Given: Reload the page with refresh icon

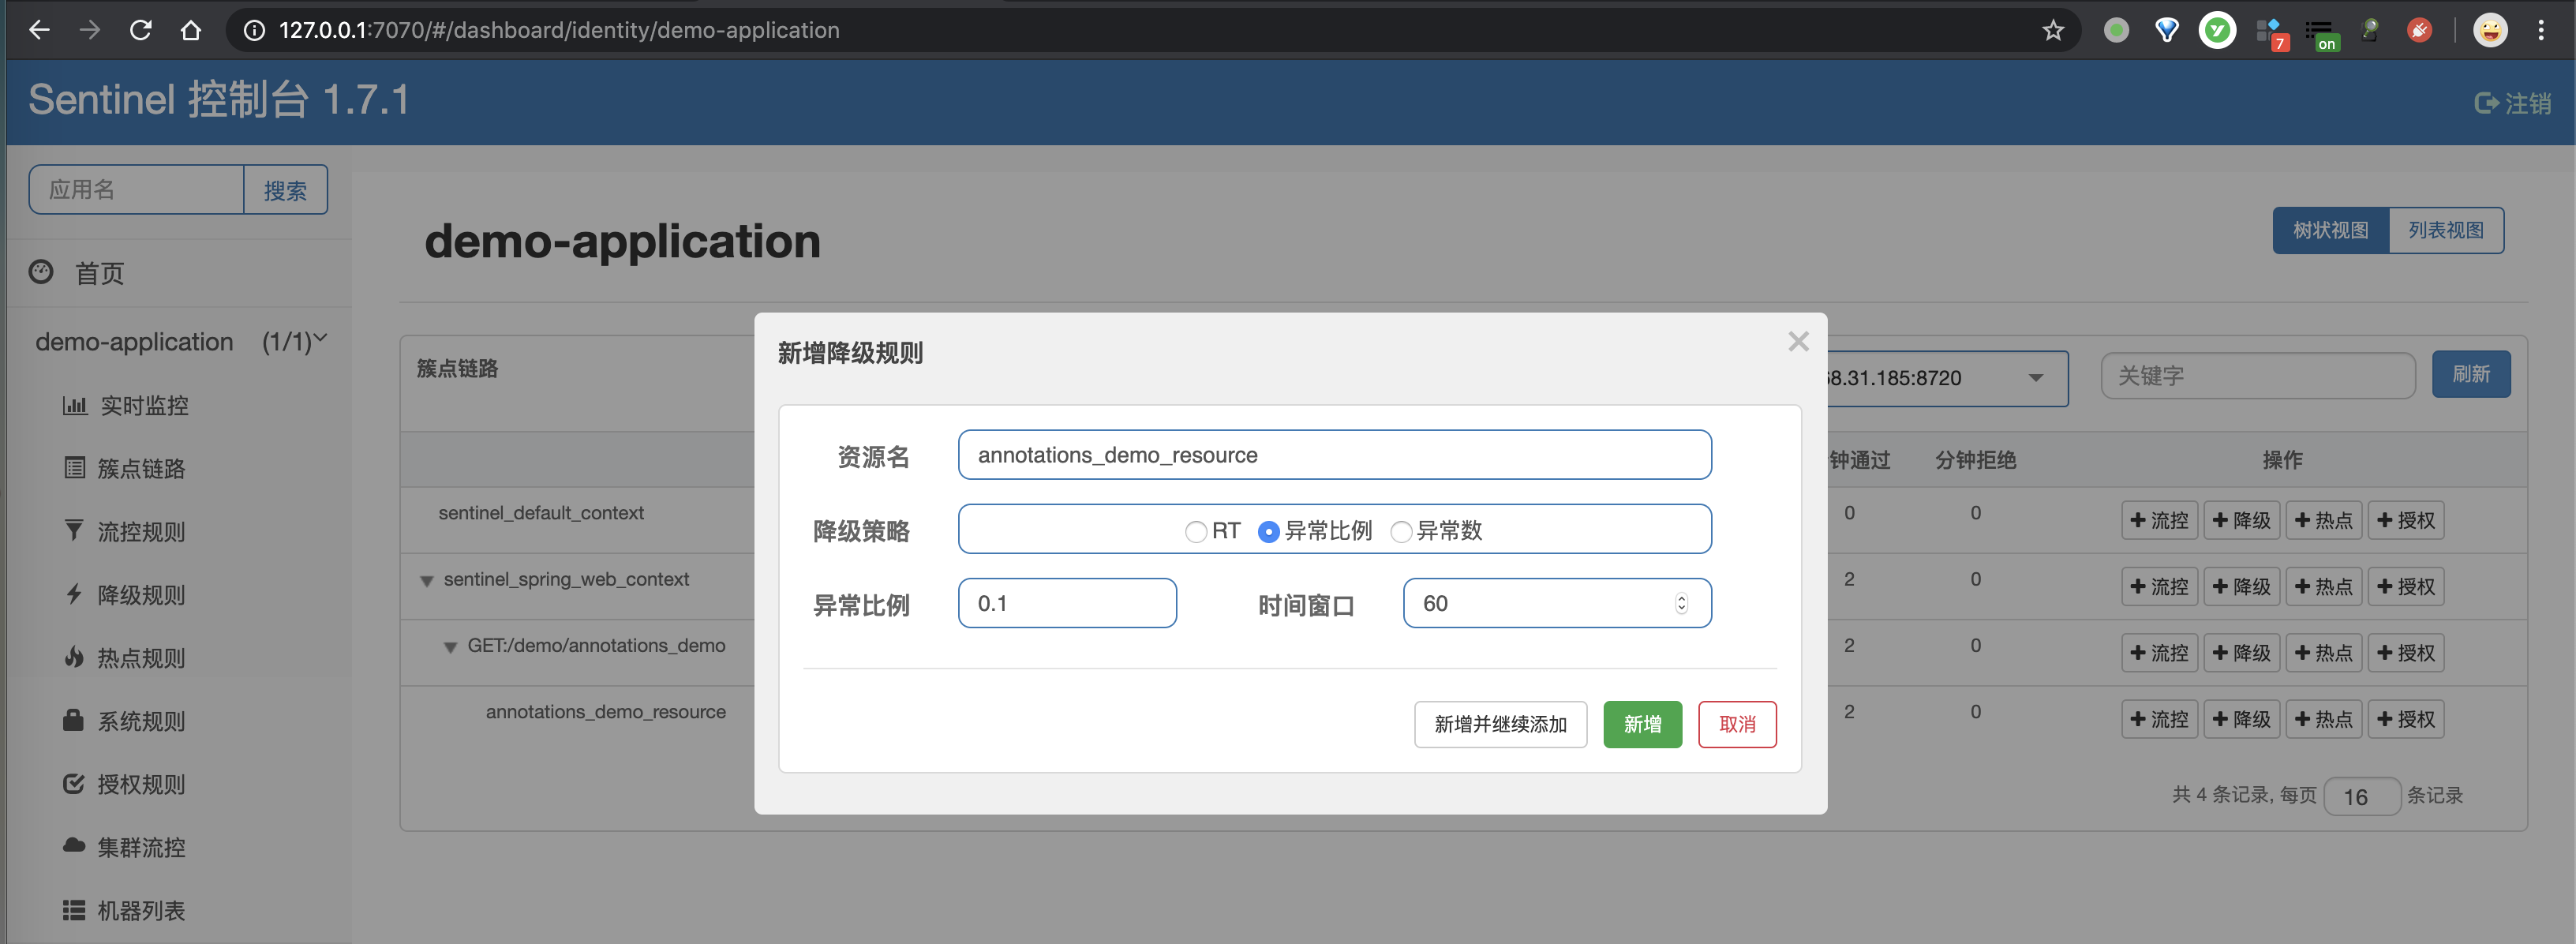Looking at the screenshot, I should point(140,30).
